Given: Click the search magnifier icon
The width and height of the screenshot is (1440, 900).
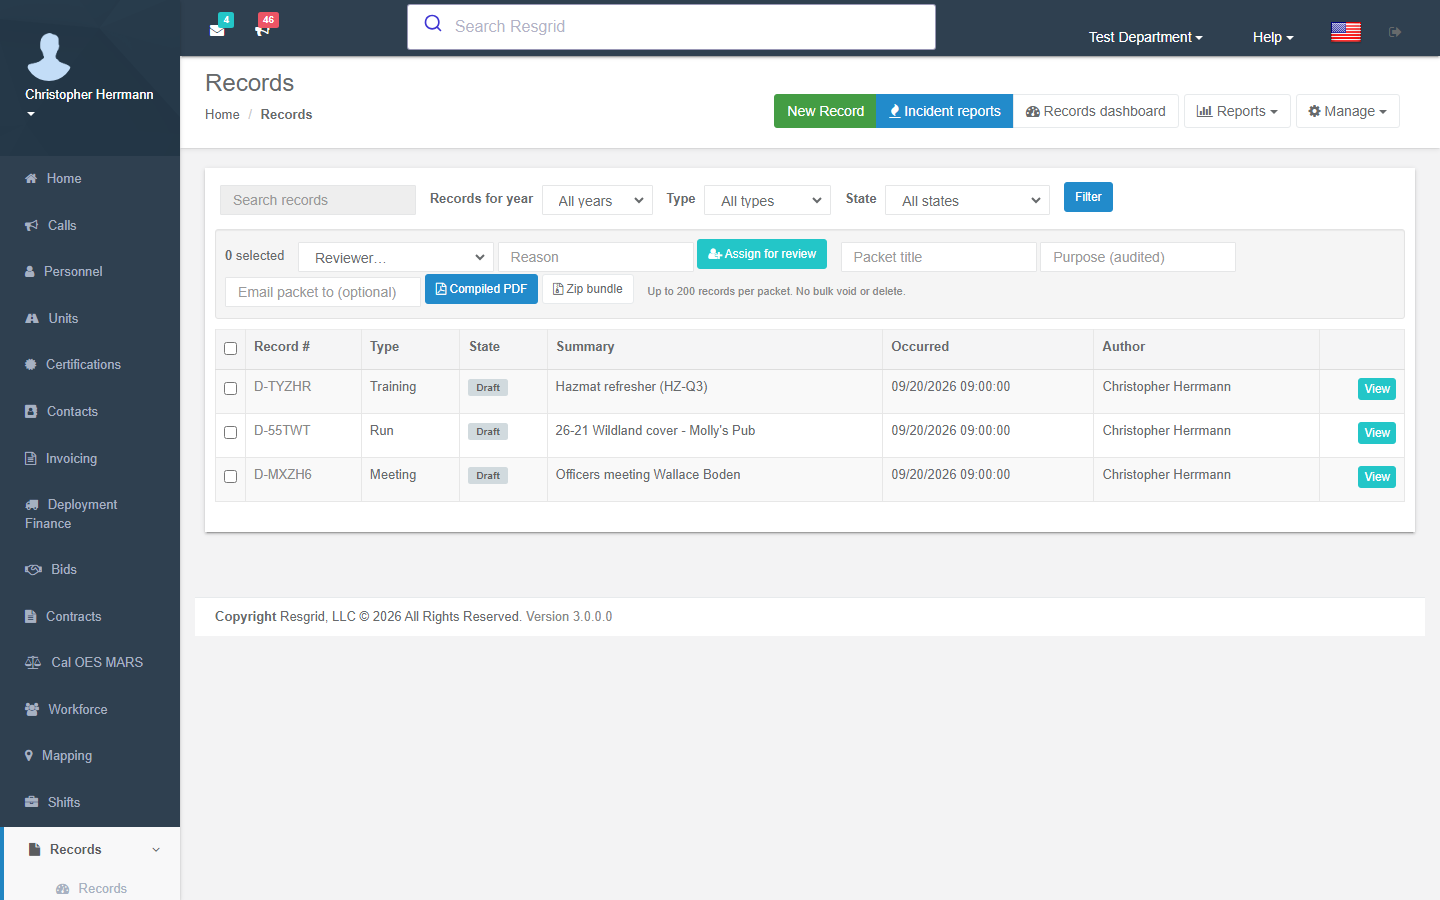Looking at the screenshot, I should point(433,24).
